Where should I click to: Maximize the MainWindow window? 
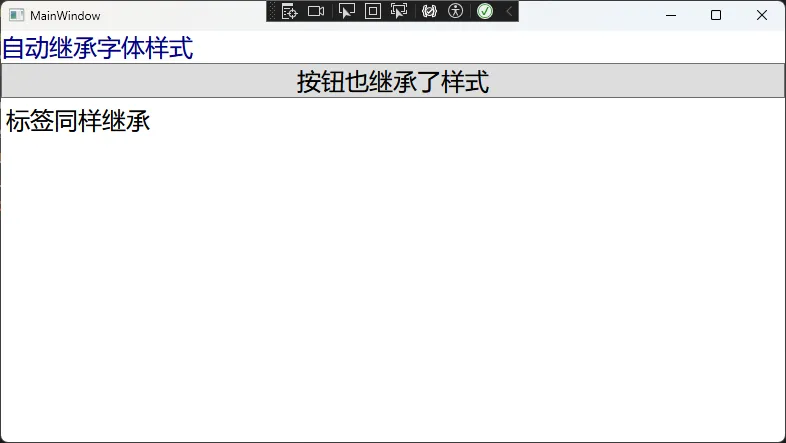[x=716, y=15]
